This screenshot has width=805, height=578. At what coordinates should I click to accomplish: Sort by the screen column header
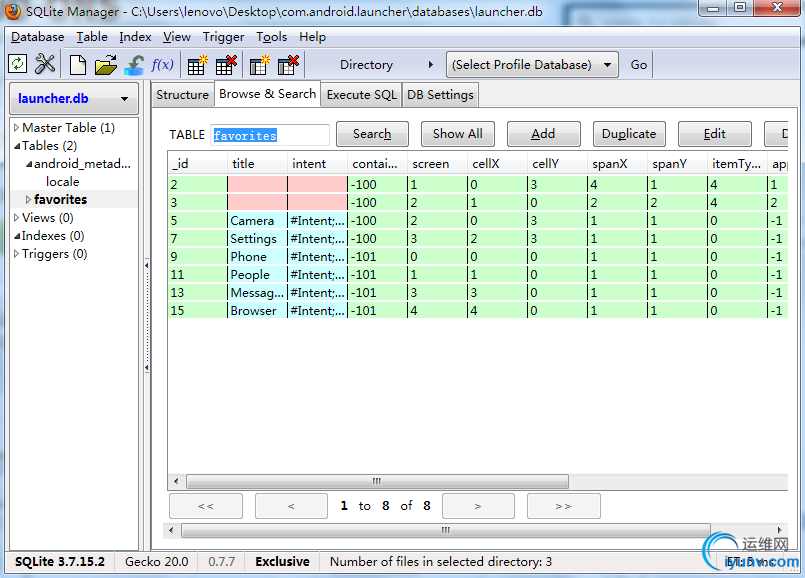[x=437, y=164]
